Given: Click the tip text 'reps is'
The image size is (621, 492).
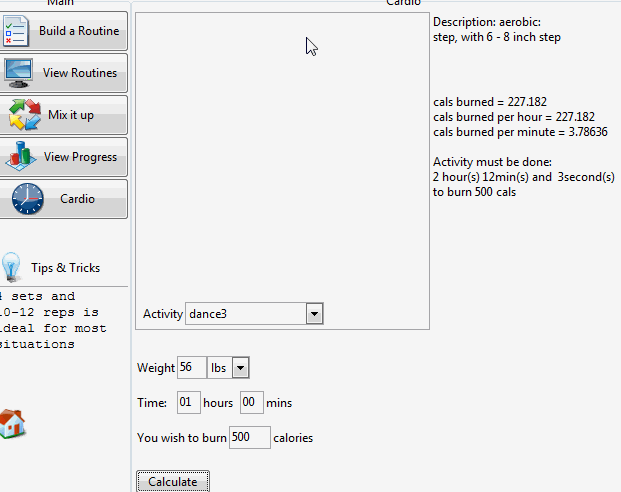Looking at the screenshot, I should coord(71,313).
